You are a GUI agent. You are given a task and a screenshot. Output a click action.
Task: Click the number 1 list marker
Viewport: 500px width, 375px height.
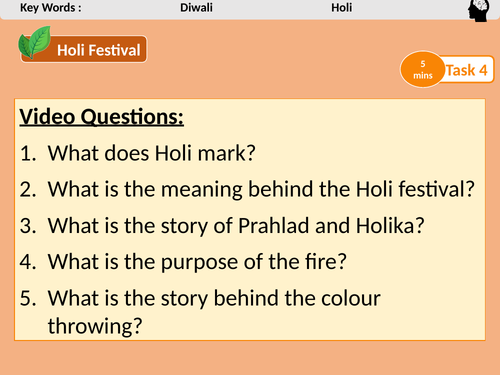(28, 154)
